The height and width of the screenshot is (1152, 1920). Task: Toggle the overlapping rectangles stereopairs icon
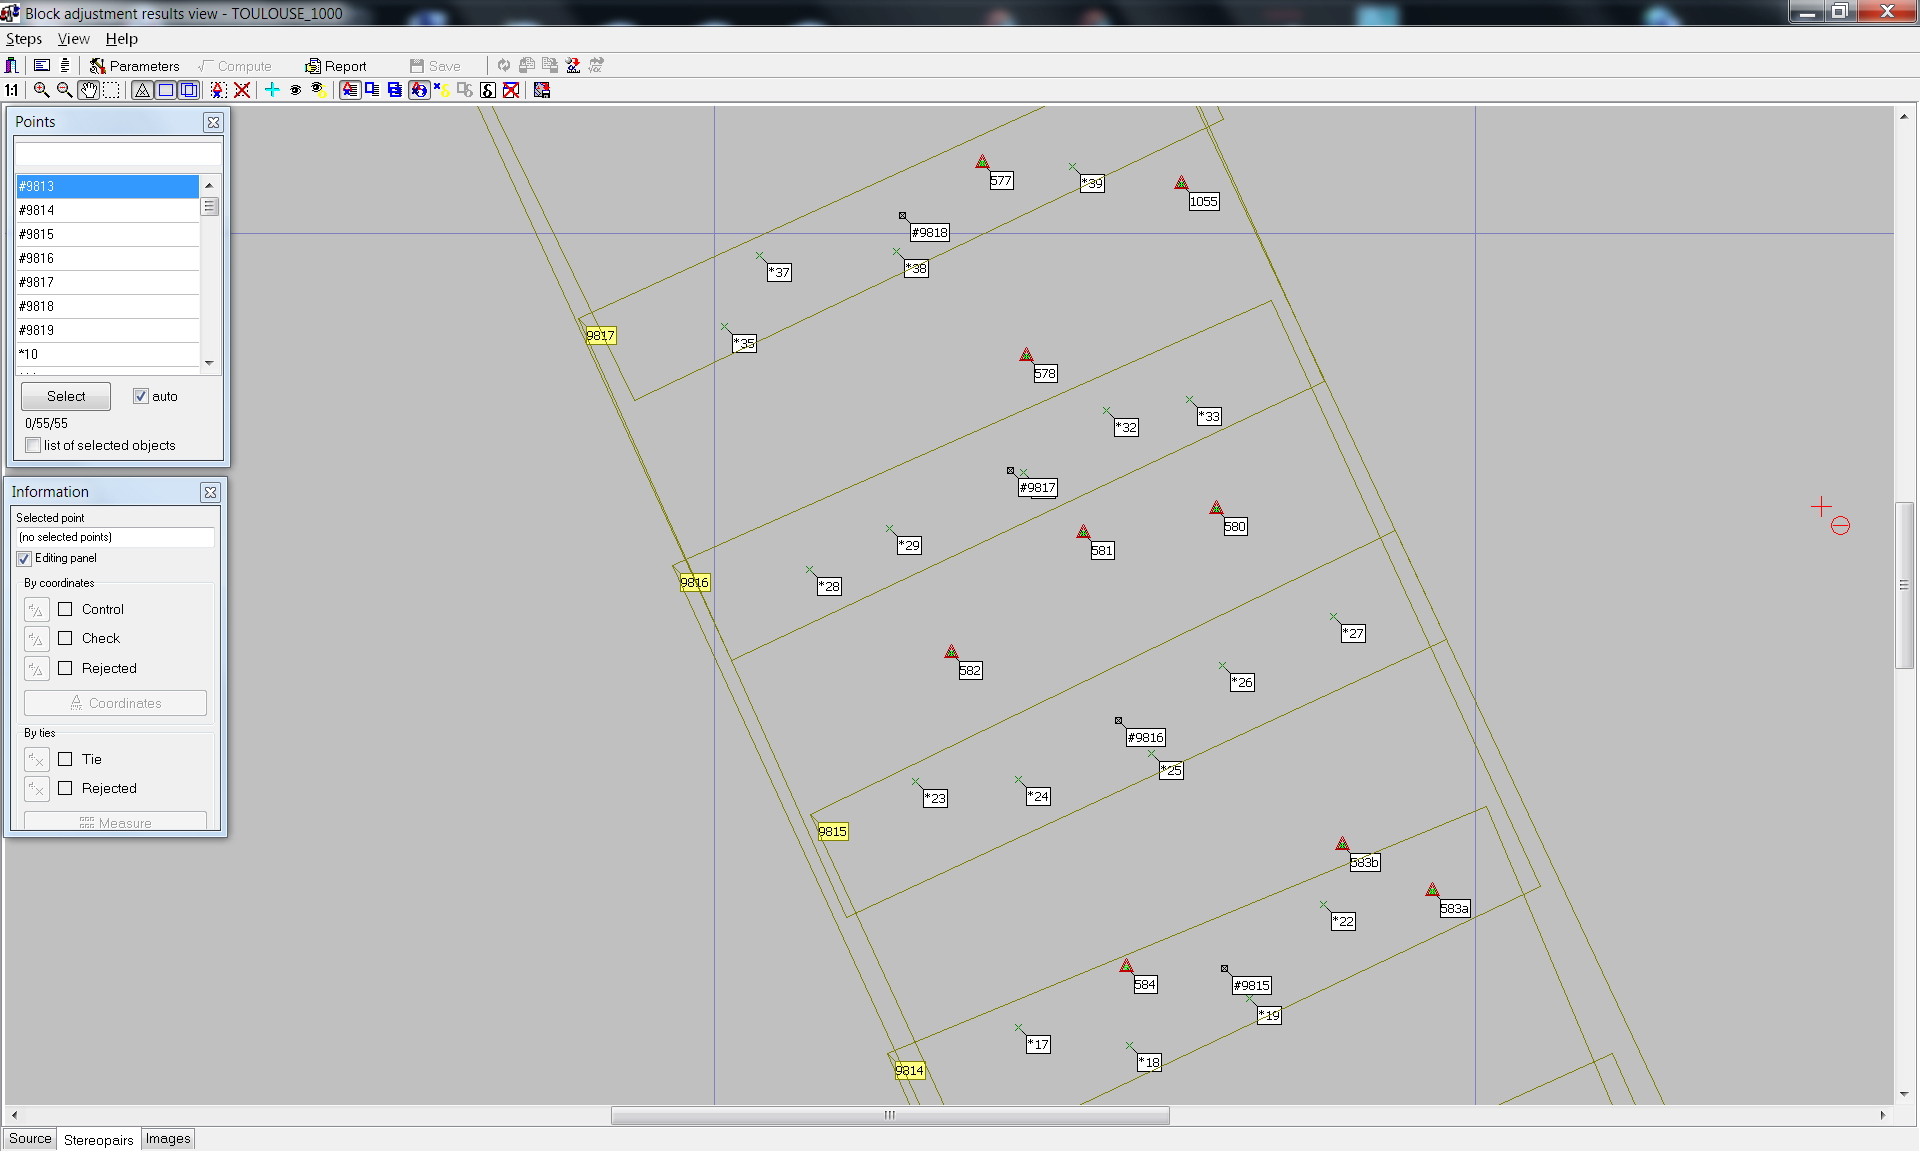tap(188, 90)
